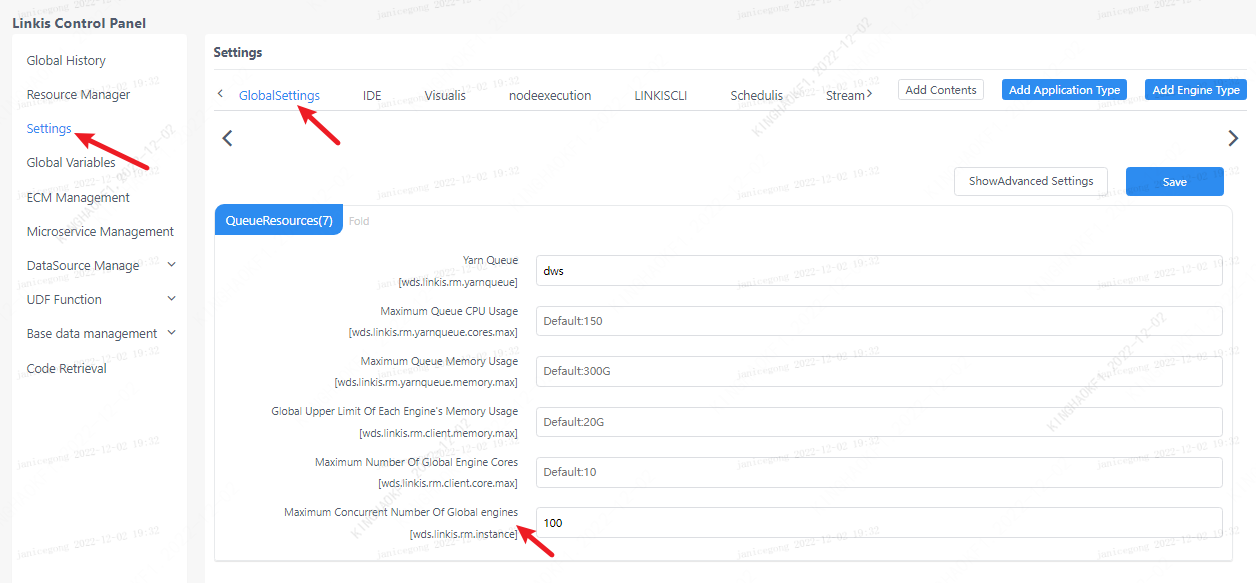The image size is (1256, 583).
Task: Click the left arrow beside GlobalSettings tab
Action: [220, 94]
